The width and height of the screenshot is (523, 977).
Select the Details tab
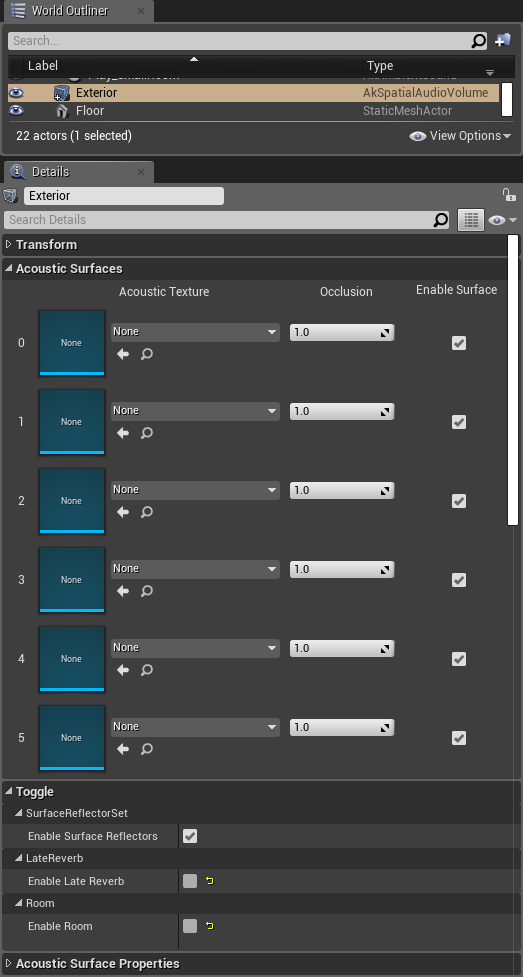point(77,172)
